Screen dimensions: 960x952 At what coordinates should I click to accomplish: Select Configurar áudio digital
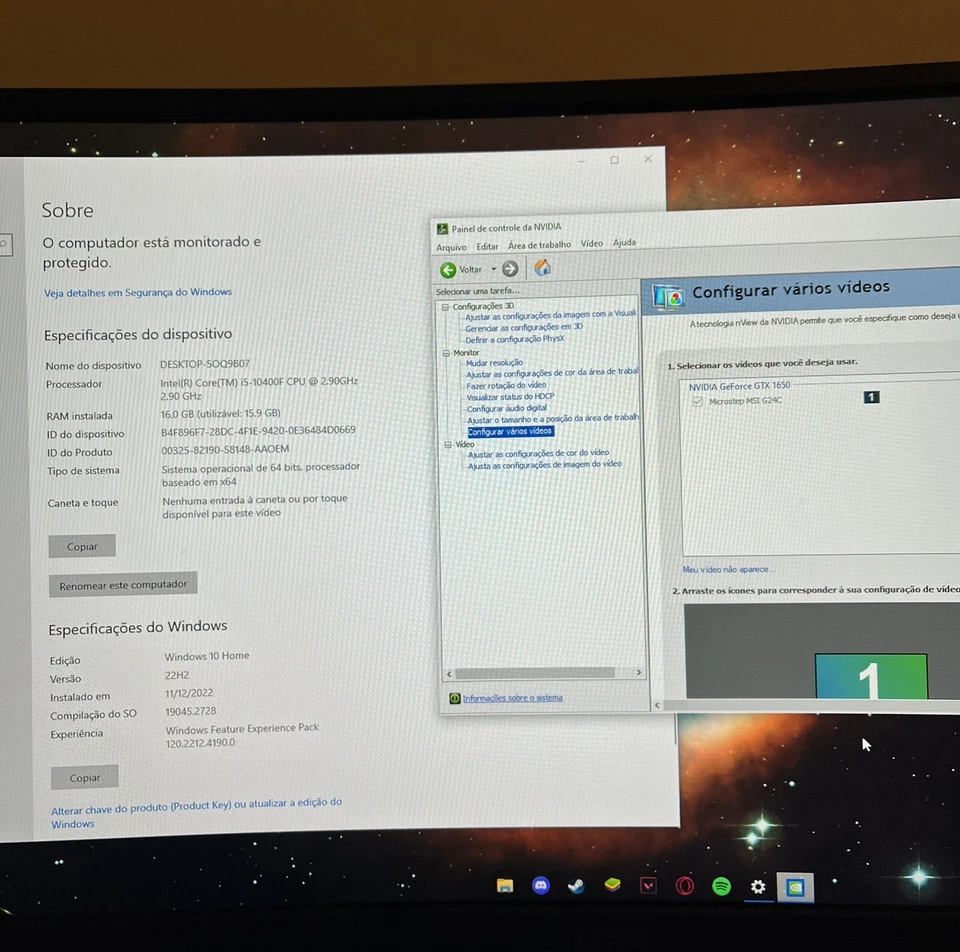(506, 409)
